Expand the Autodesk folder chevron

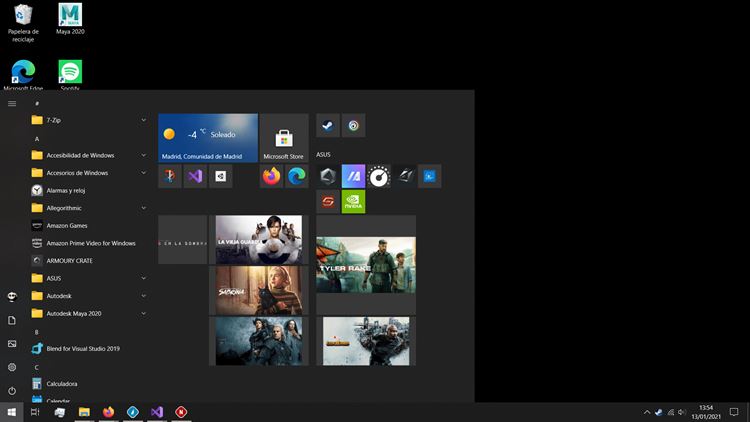(143, 296)
